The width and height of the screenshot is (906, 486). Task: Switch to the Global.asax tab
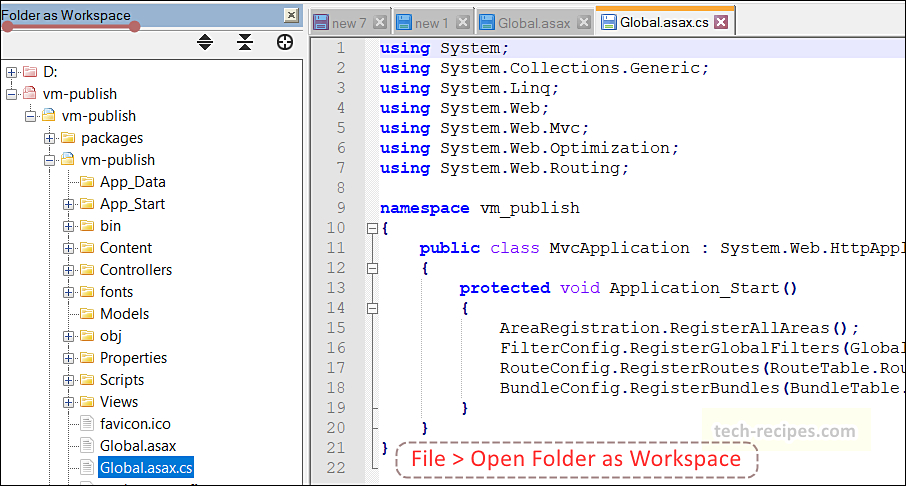coord(535,23)
